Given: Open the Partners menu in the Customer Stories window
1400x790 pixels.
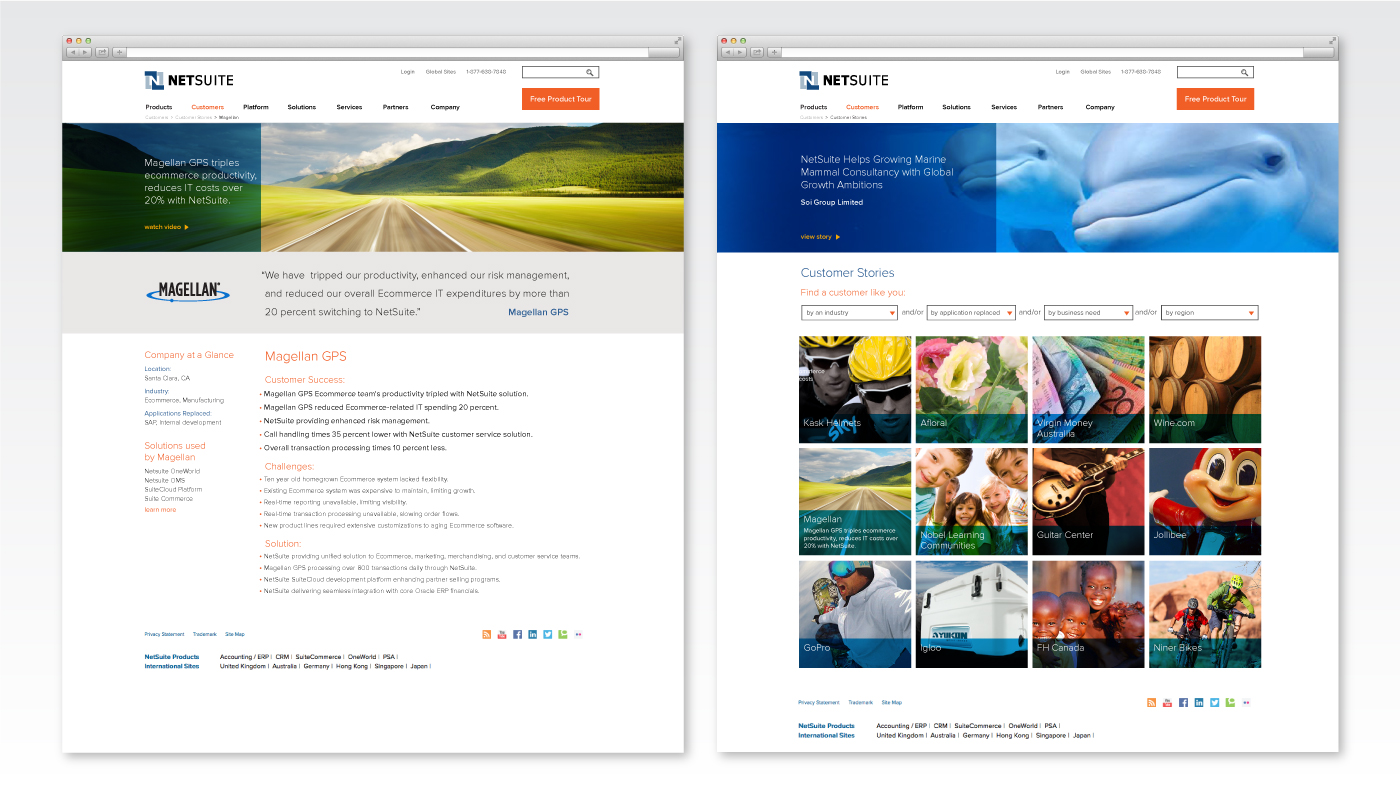Looking at the screenshot, I should 1050,107.
